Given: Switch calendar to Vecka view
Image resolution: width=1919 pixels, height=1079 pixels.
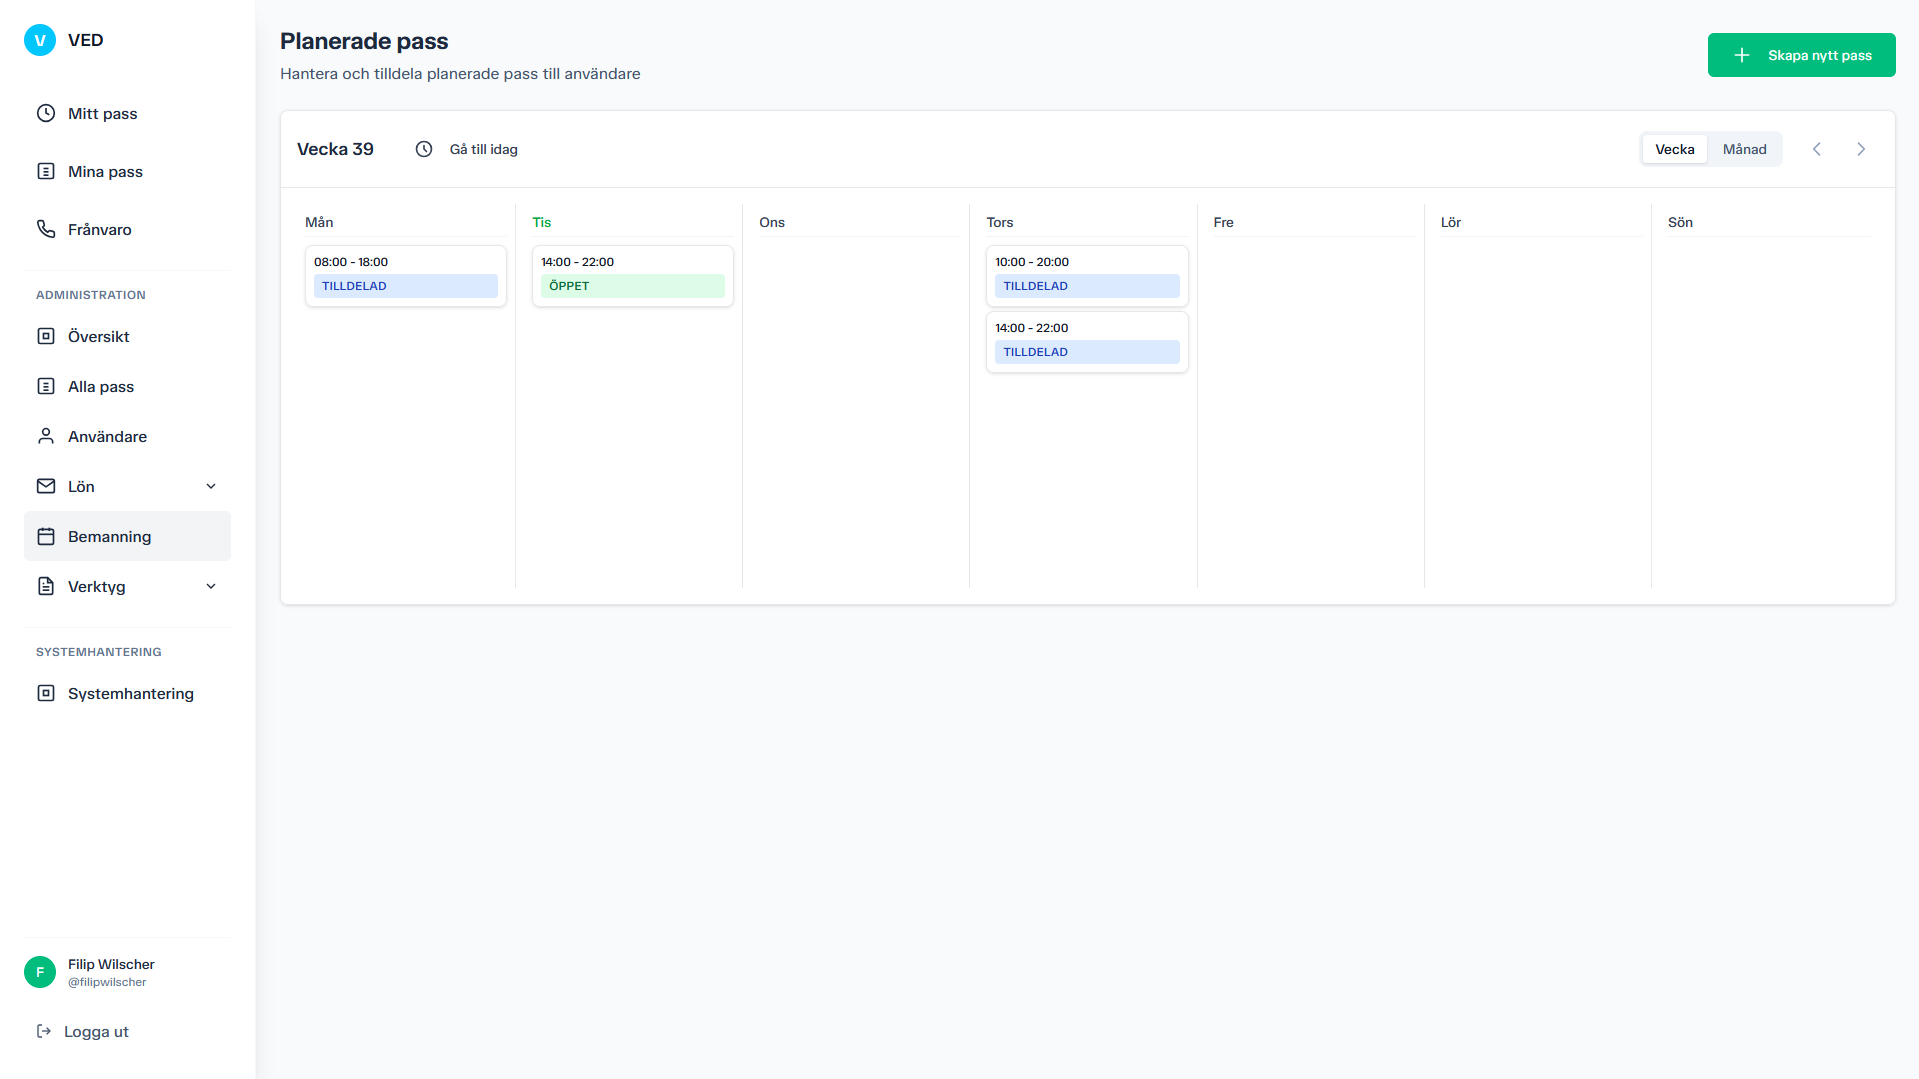Looking at the screenshot, I should coord(1674,149).
